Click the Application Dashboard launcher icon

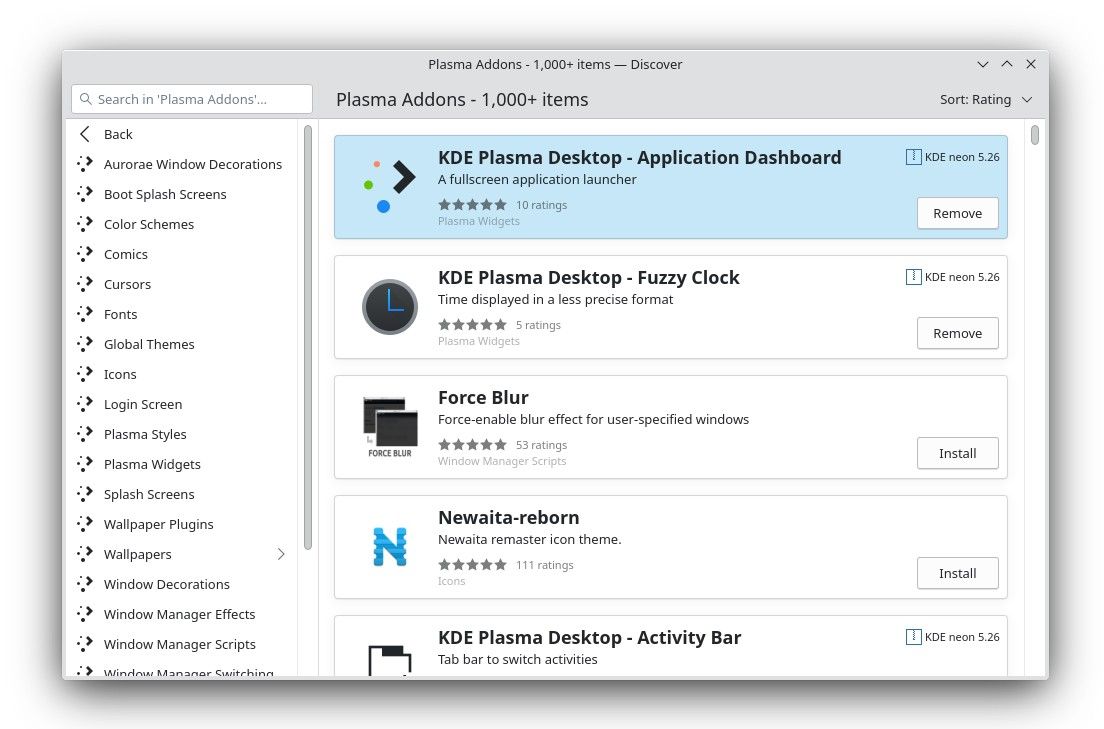[389, 186]
